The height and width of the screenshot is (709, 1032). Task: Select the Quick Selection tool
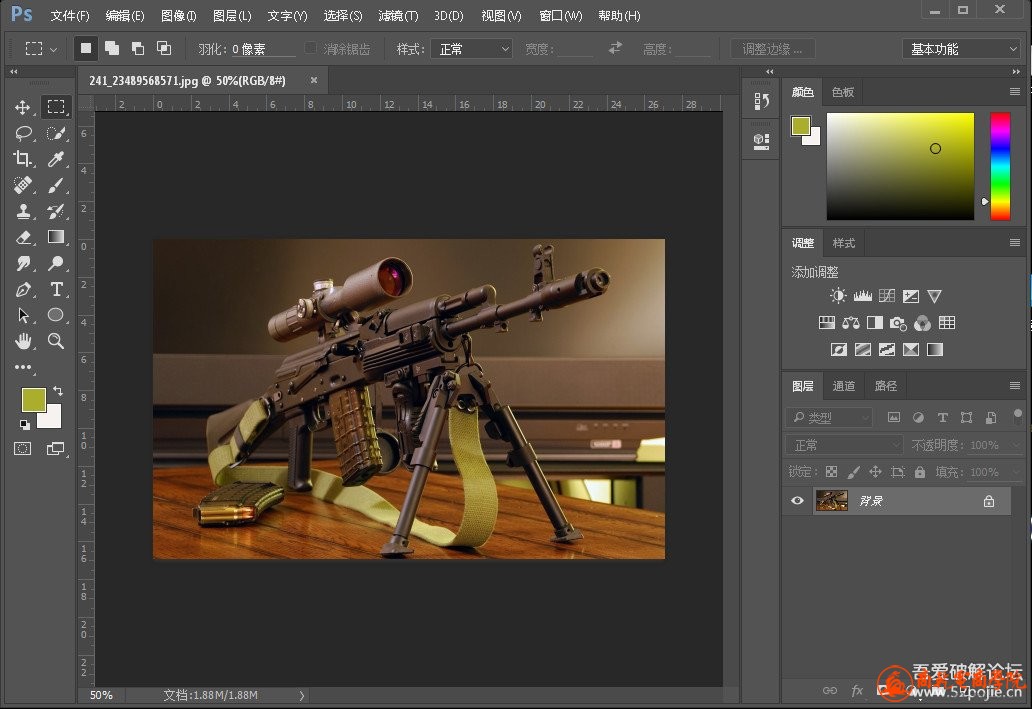point(56,133)
